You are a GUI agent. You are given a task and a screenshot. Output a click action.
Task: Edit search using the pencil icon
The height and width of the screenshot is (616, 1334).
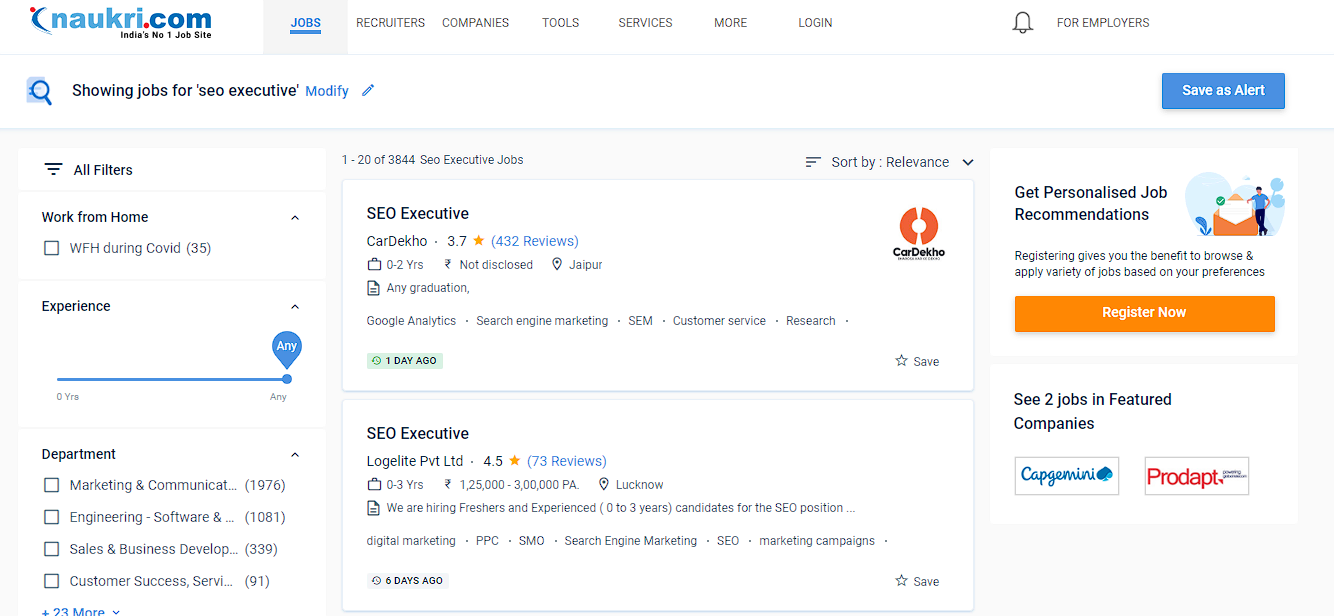click(367, 90)
